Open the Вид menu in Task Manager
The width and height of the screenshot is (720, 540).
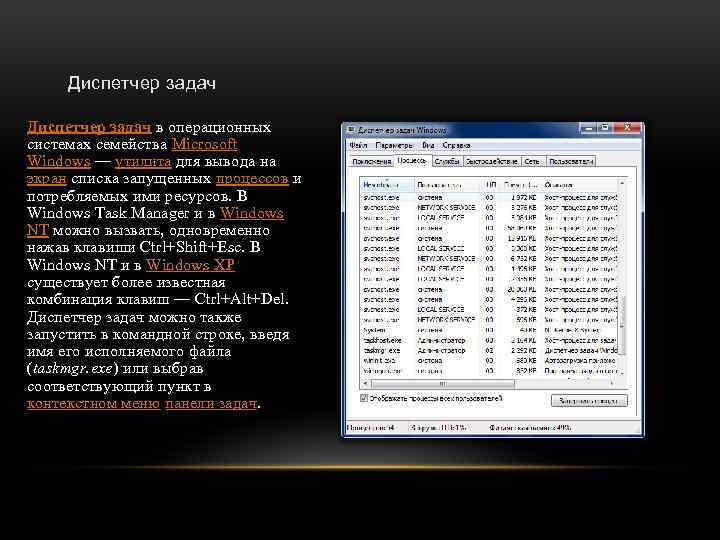tap(428, 145)
